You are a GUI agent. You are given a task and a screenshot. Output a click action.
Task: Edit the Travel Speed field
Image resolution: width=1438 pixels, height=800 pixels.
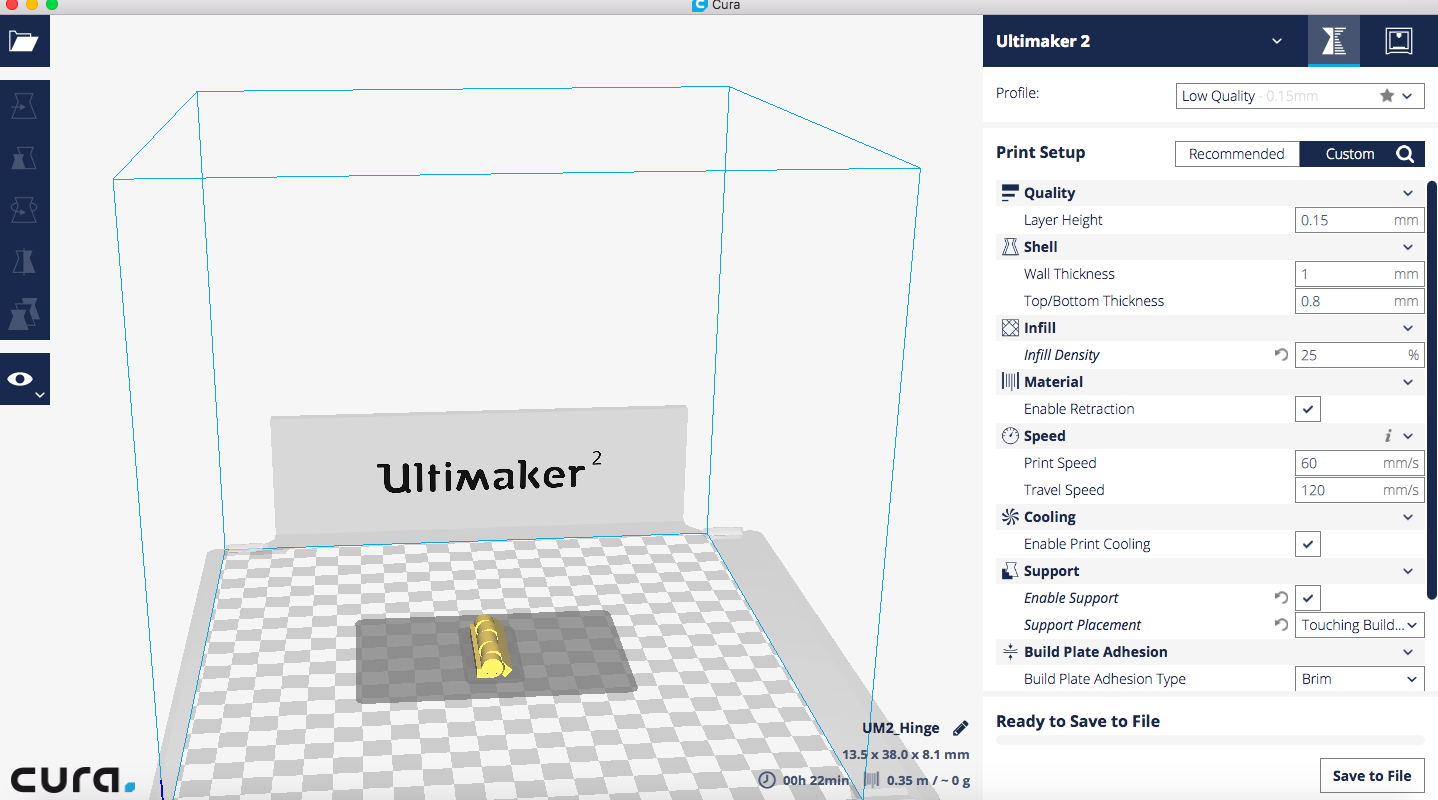(1359, 490)
